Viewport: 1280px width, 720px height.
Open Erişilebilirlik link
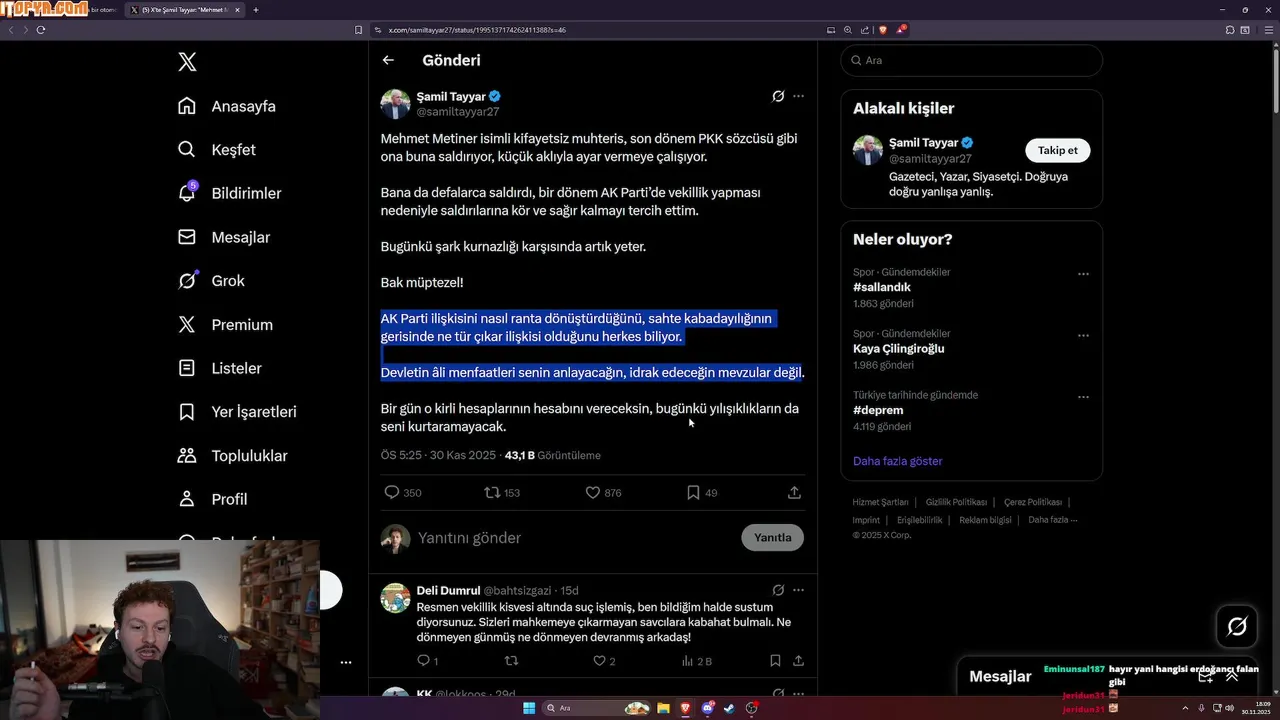click(920, 520)
